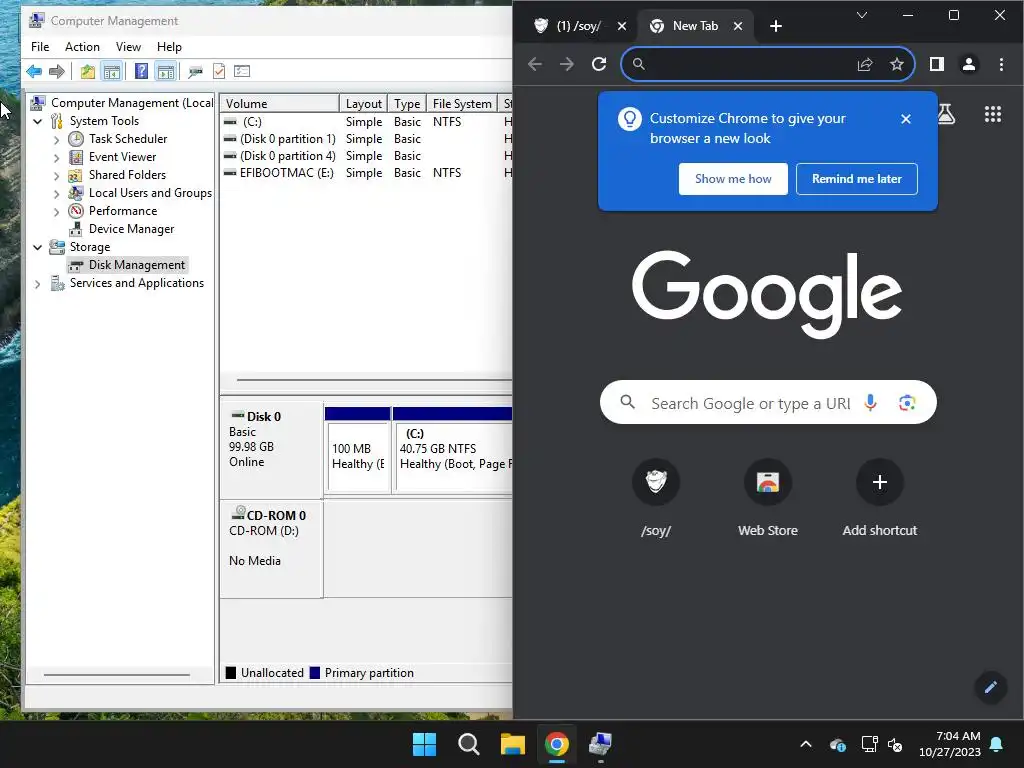Image resolution: width=1024 pixels, height=768 pixels.
Task: Expand Local Users and Groups node
Action: tap(56, 194)
